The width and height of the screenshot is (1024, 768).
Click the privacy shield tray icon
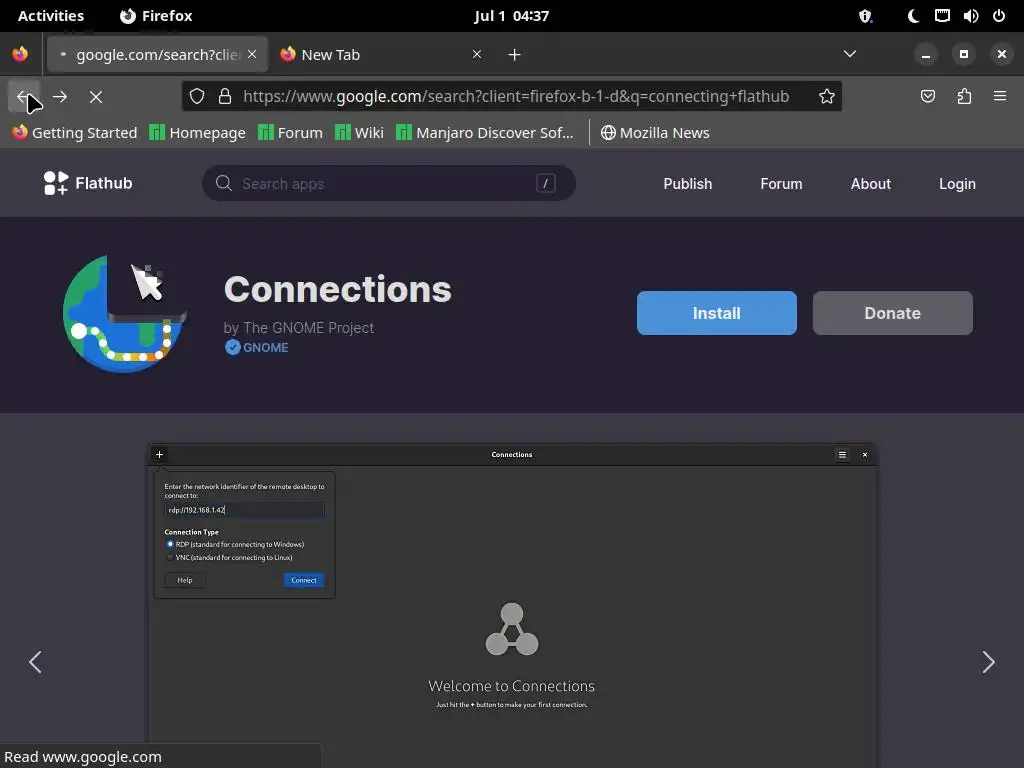[865, 16]
